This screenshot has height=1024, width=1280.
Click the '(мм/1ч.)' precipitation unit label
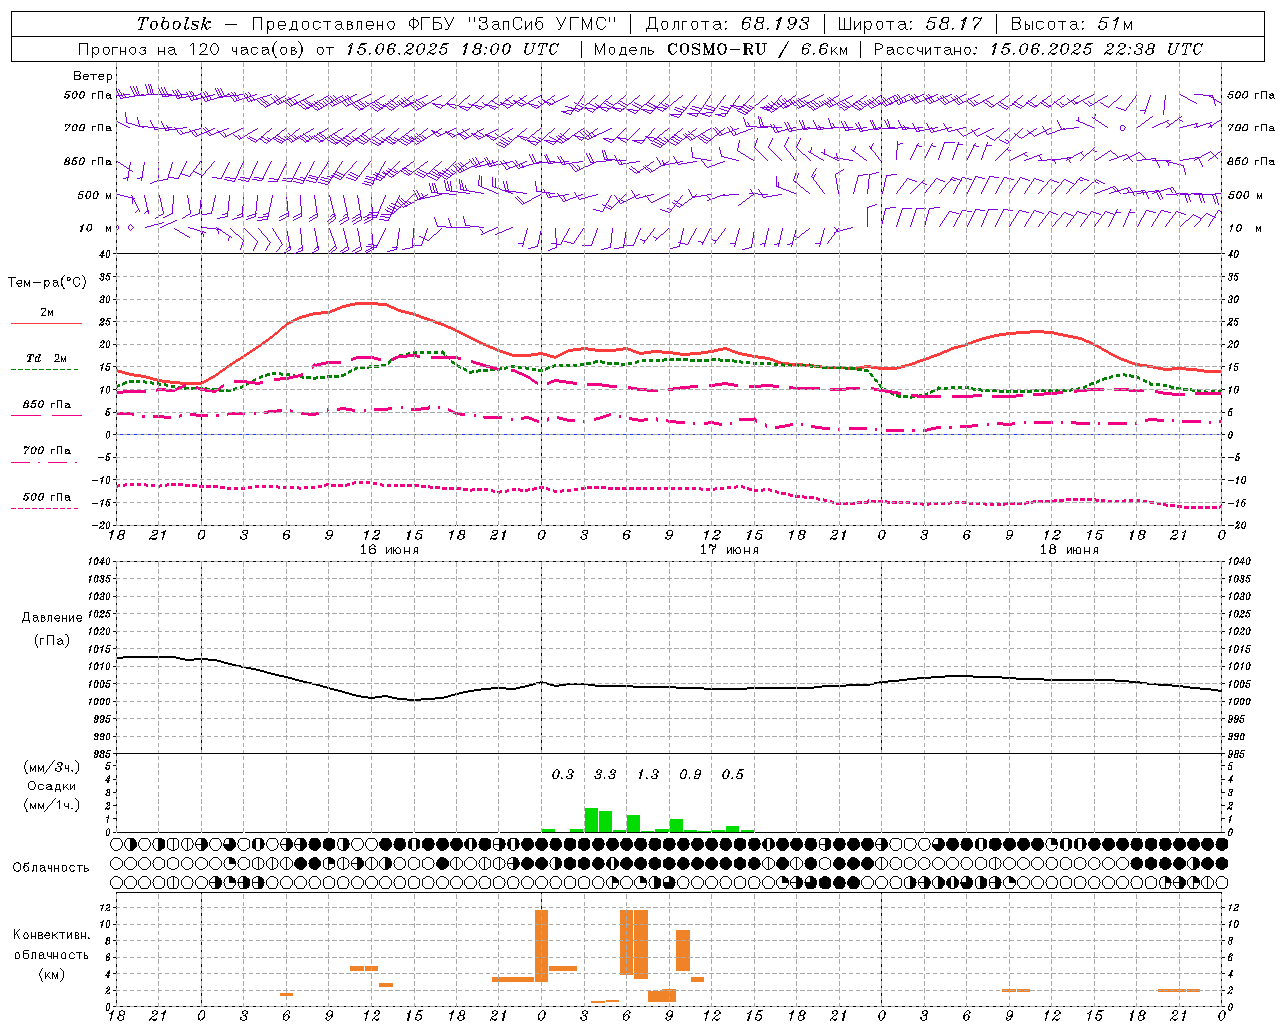52,805
